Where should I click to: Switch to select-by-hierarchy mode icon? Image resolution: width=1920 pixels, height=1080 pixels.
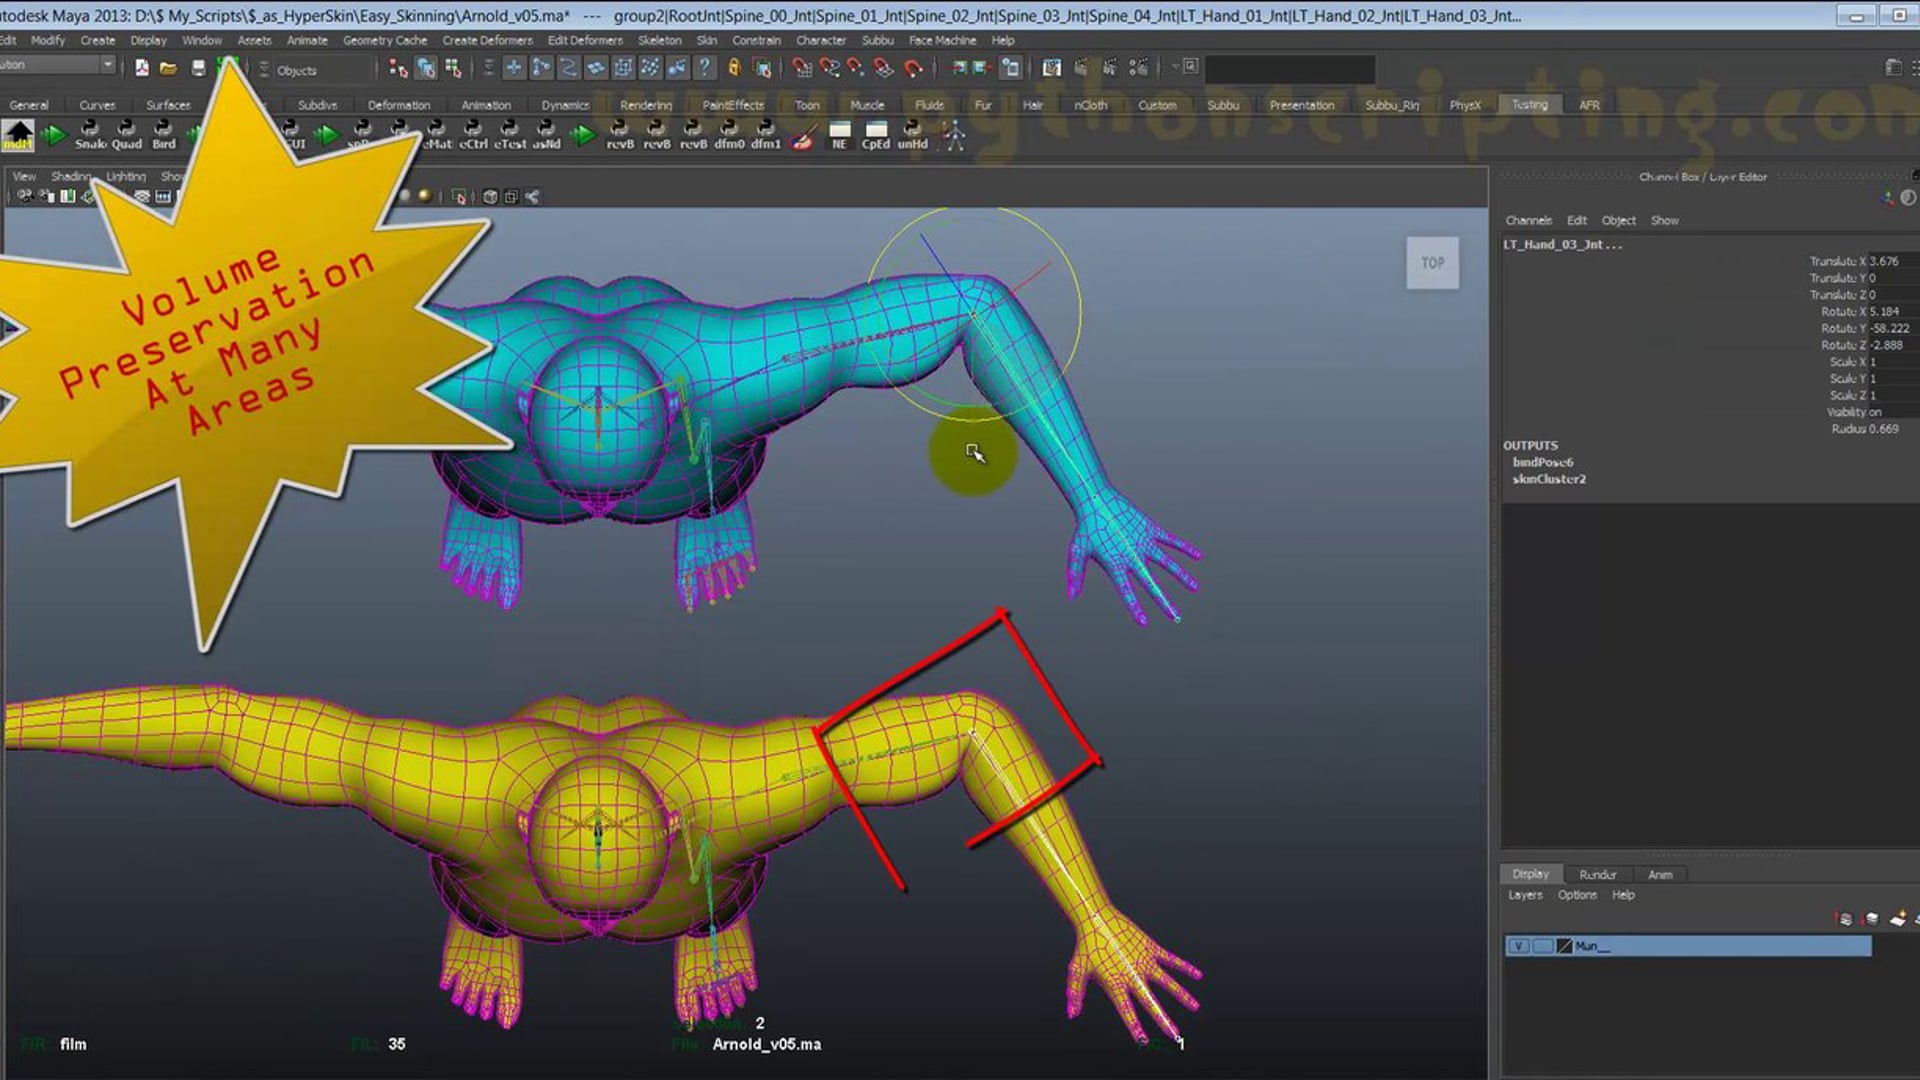click(x=398, y=68)
